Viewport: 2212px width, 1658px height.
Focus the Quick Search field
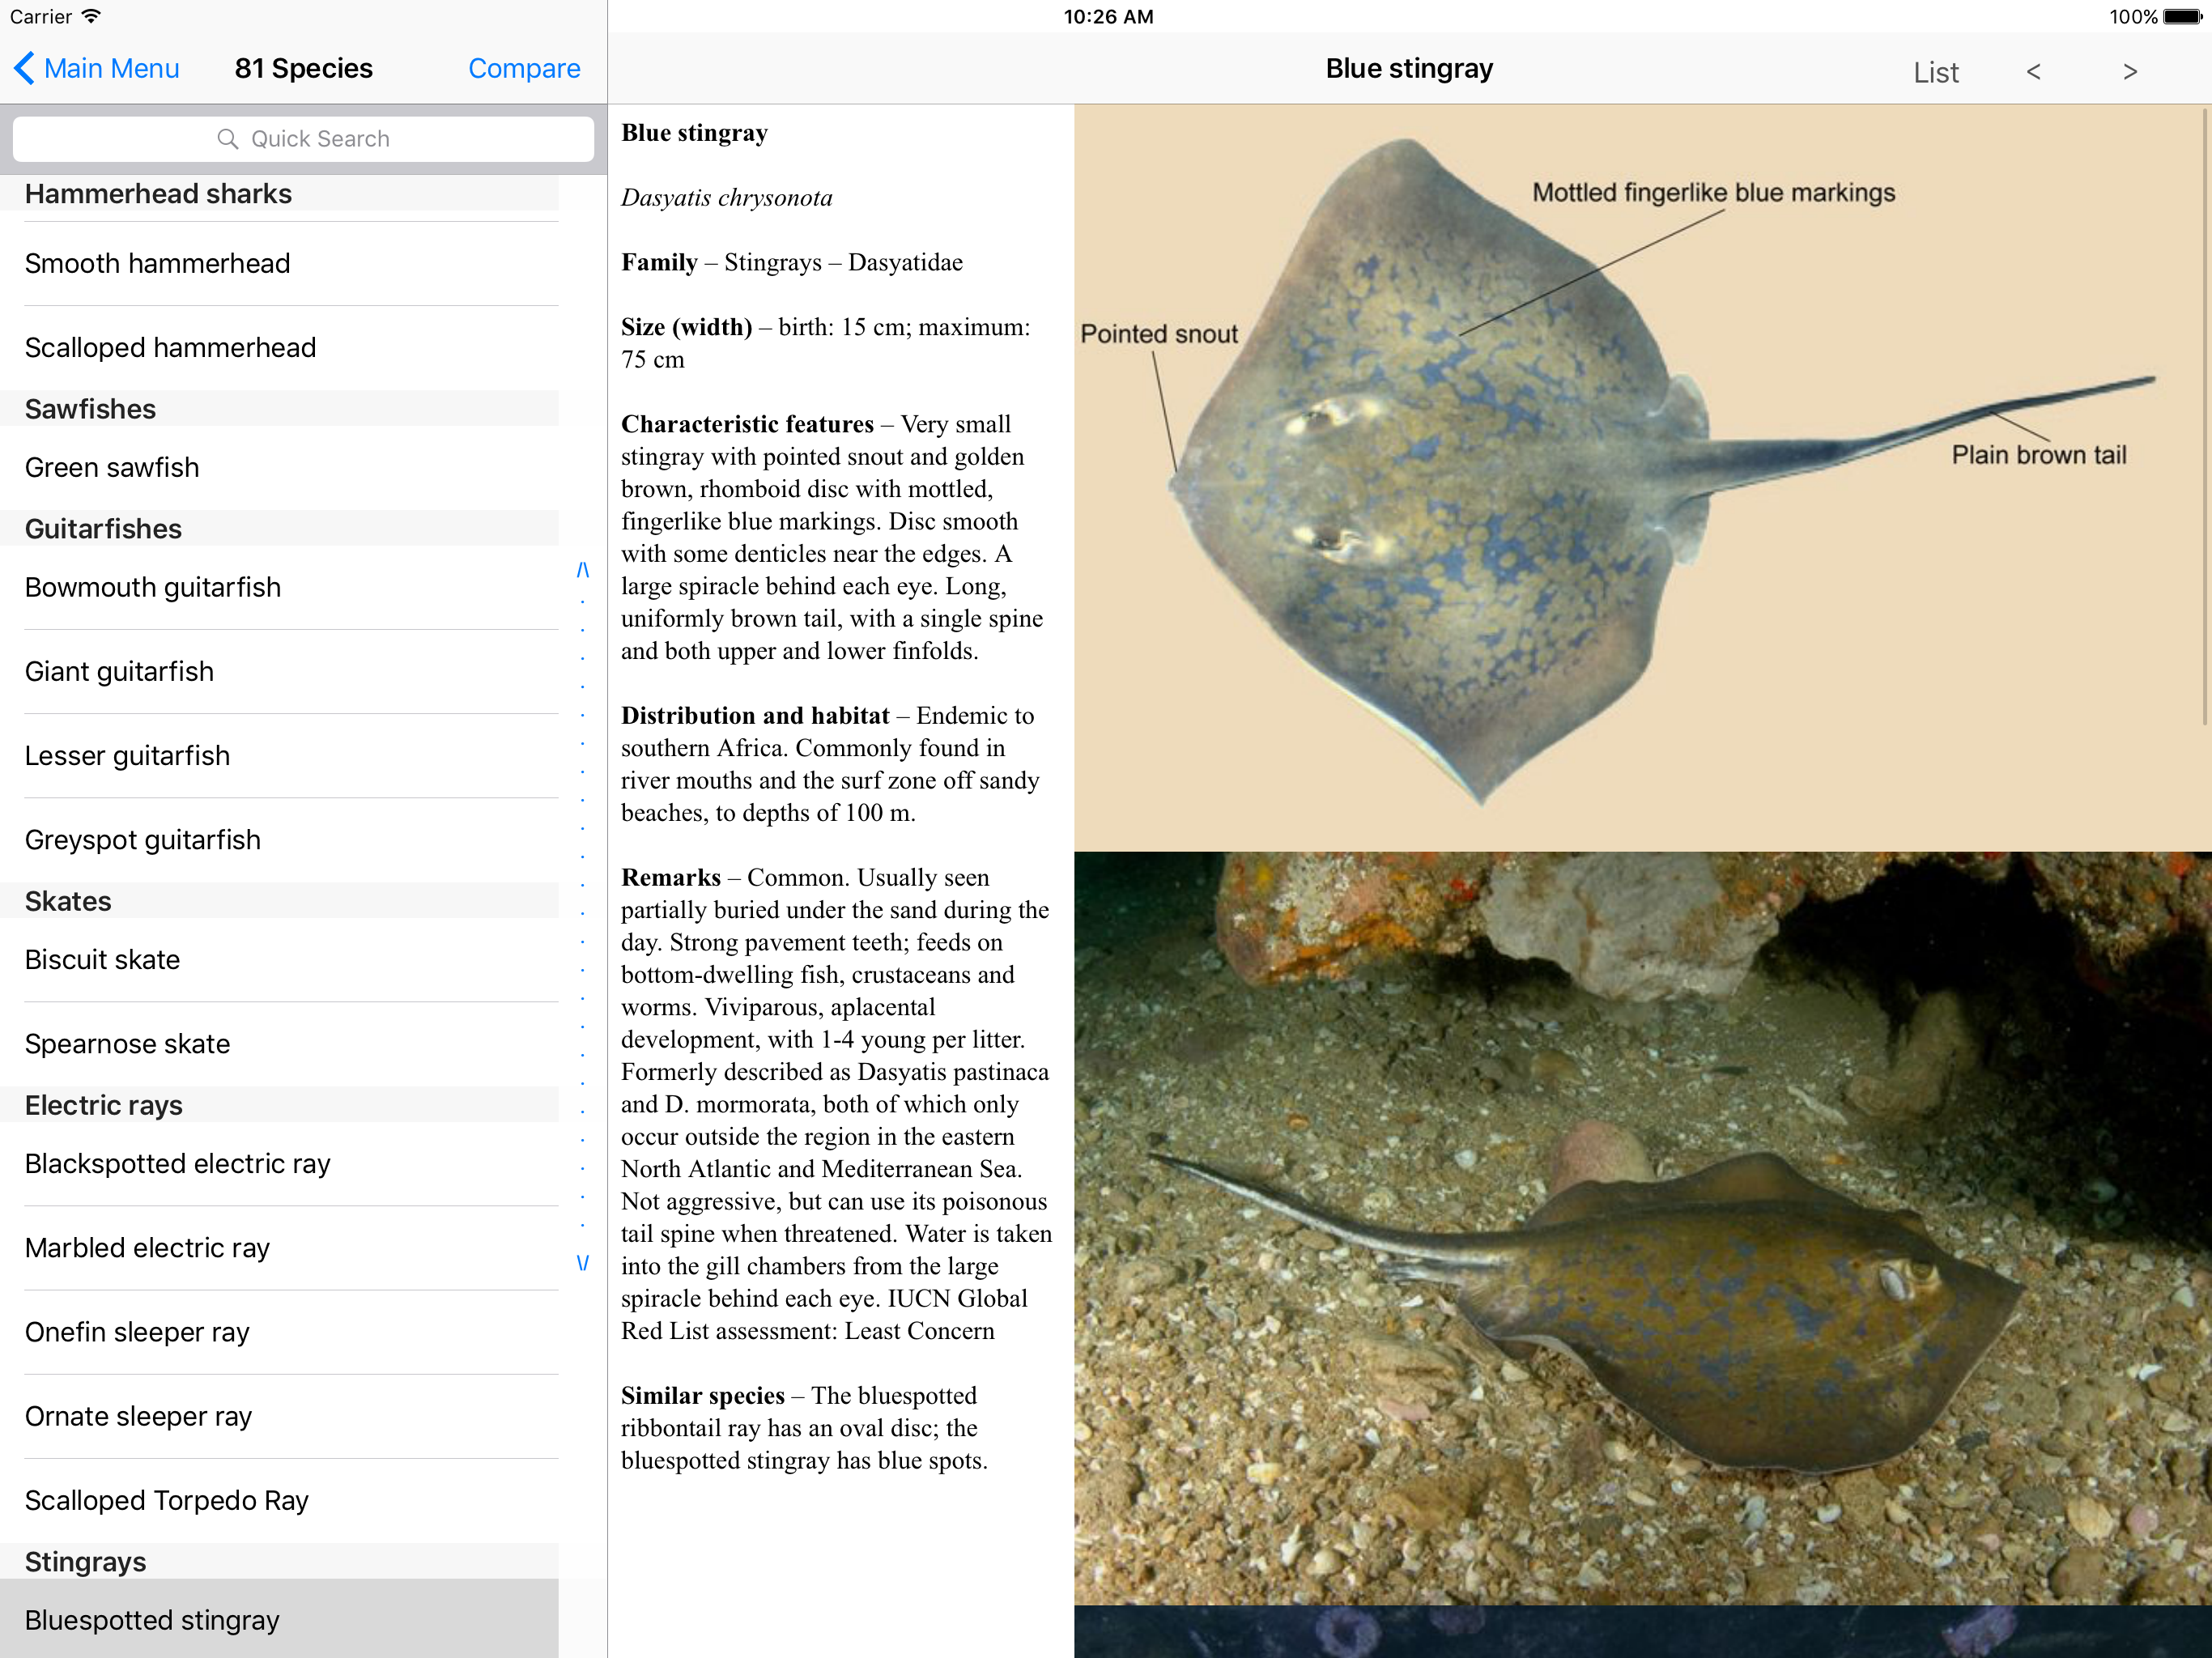(x=303, y=139)
